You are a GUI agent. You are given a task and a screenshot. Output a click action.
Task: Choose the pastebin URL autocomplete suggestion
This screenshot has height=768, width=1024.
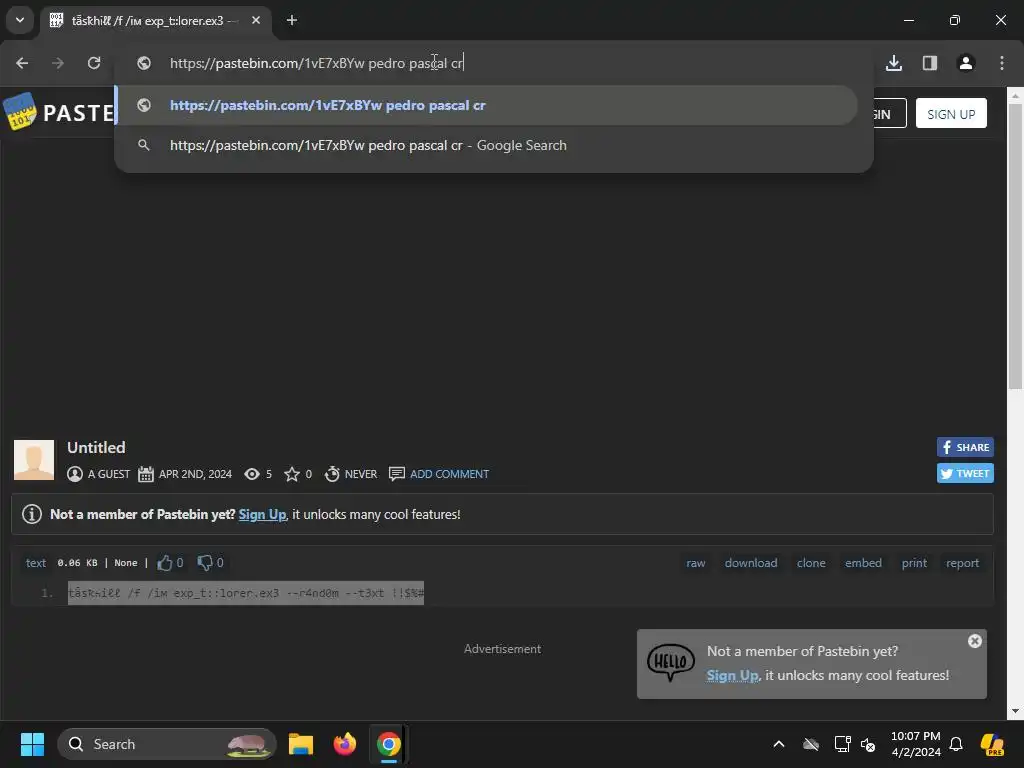[487, 105]
